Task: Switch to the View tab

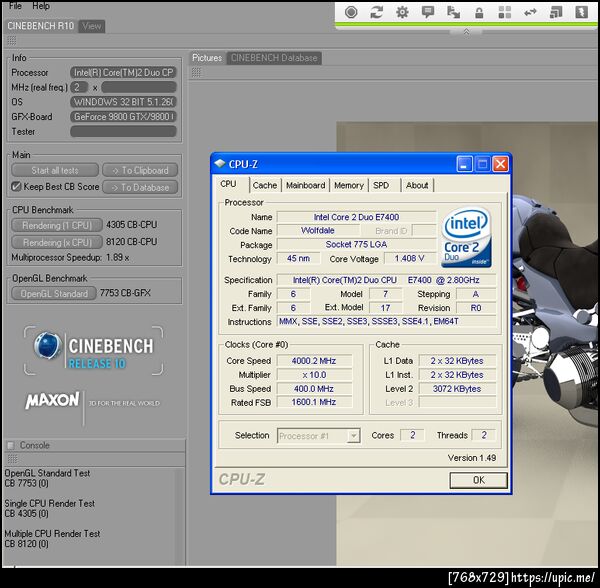Action: tap(91, 26)
